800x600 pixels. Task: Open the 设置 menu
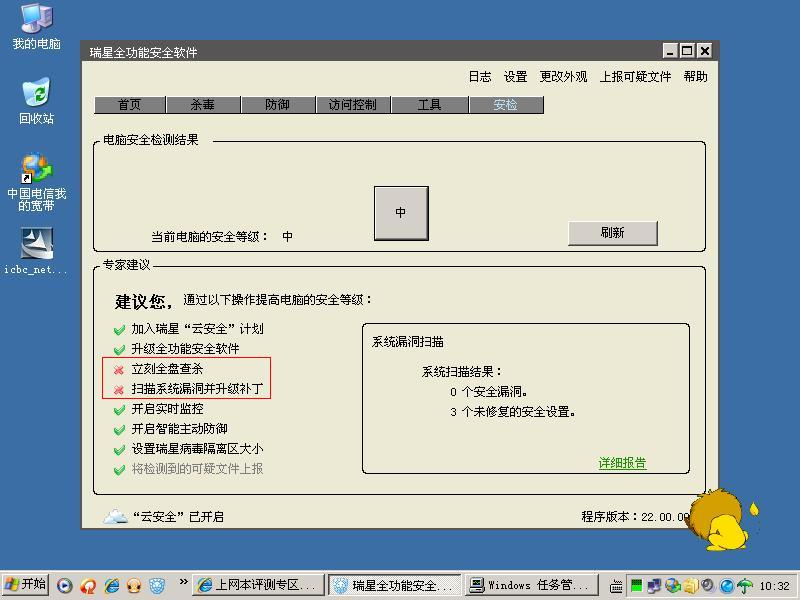pos(515,77)
